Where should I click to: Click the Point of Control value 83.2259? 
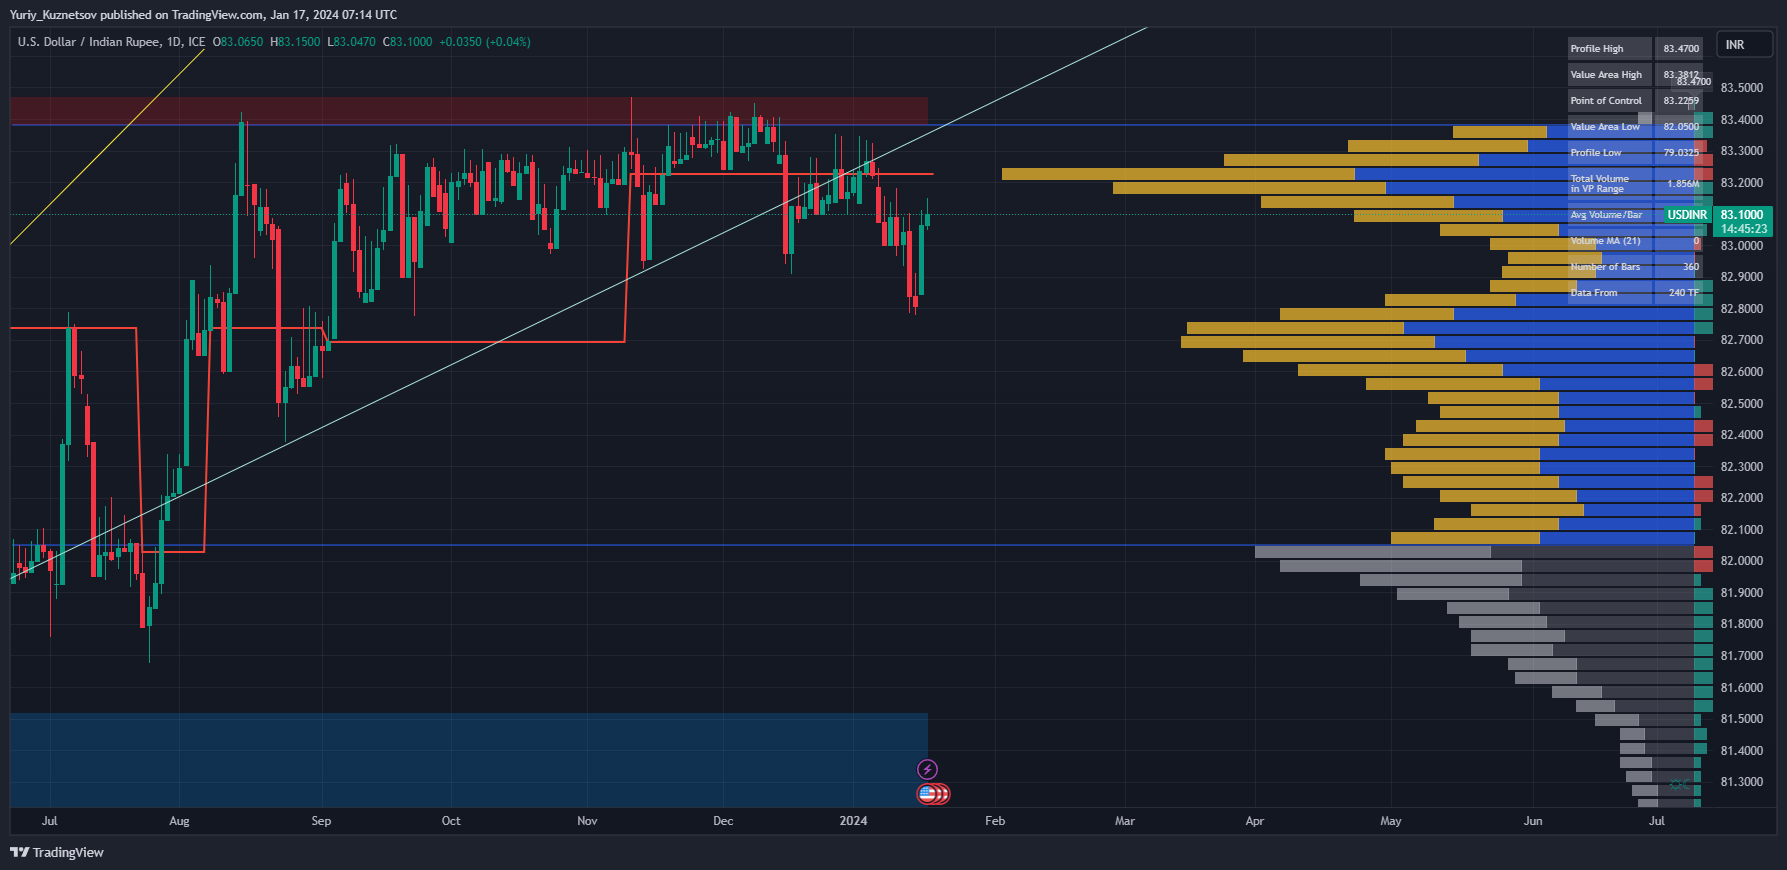(1680, 100)
